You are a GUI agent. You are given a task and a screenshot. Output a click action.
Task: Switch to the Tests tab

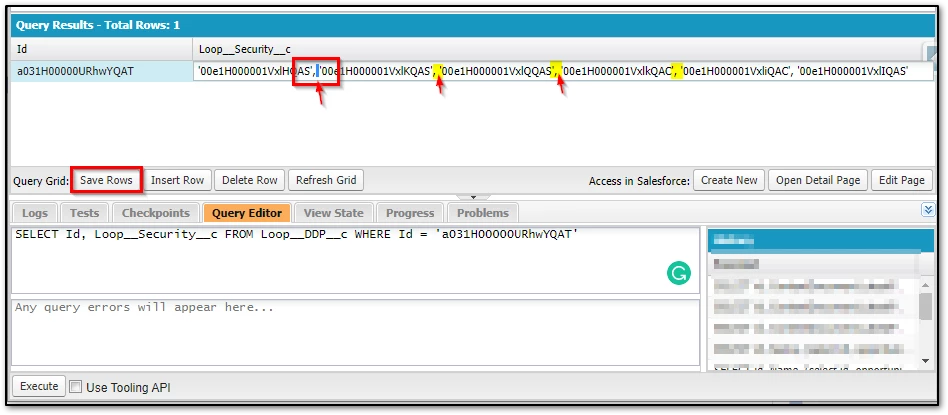click(x=84, y=213)
